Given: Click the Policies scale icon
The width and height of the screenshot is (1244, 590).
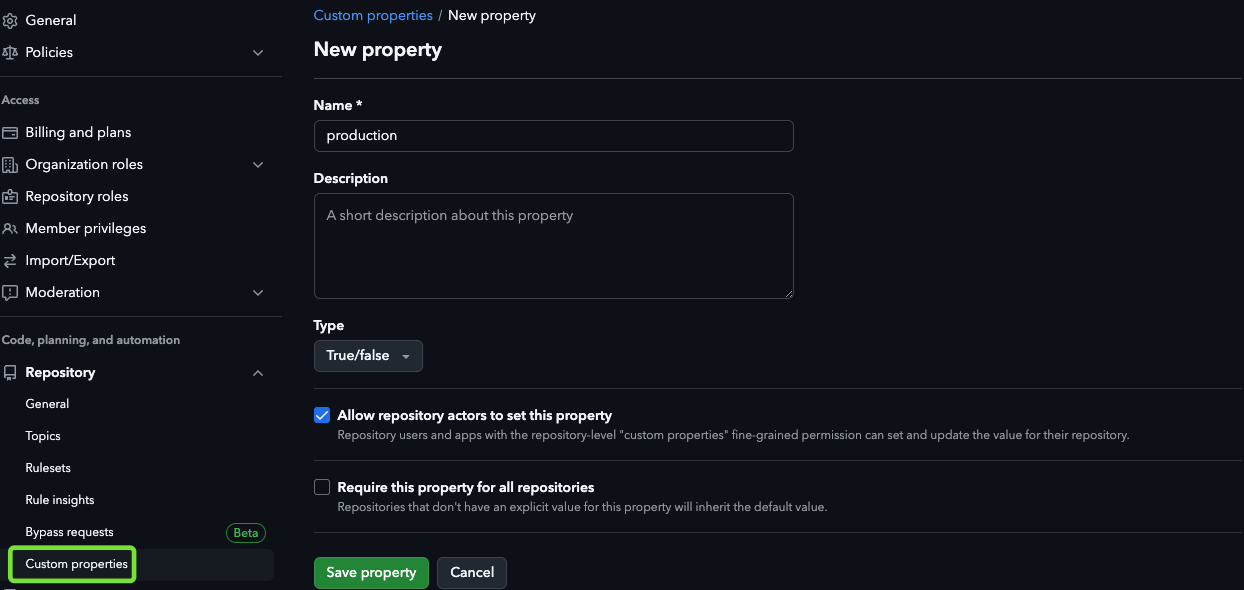Looking at the screenshot, I should point(10,52).
